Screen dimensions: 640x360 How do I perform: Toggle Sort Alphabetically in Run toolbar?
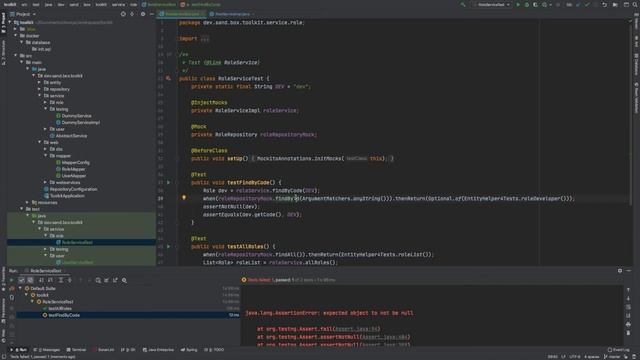(x=41, y=280)
